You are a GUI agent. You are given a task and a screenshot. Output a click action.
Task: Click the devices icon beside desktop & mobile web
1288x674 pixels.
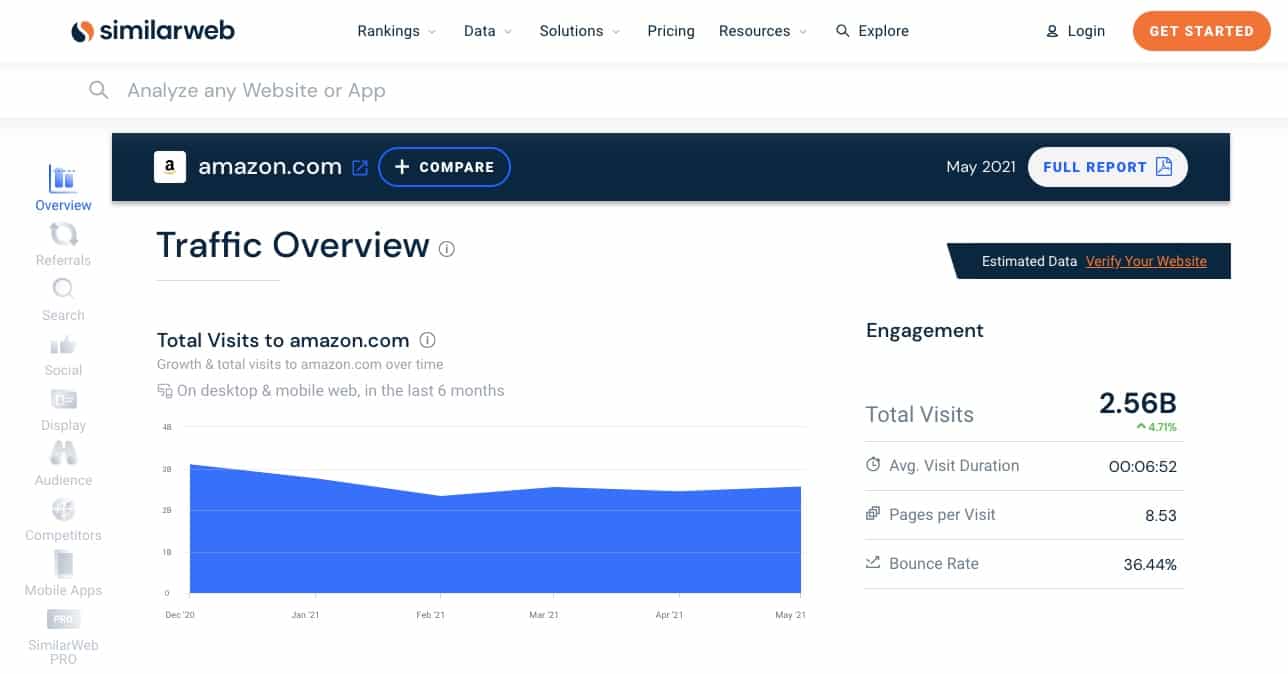tap(165, 391)
